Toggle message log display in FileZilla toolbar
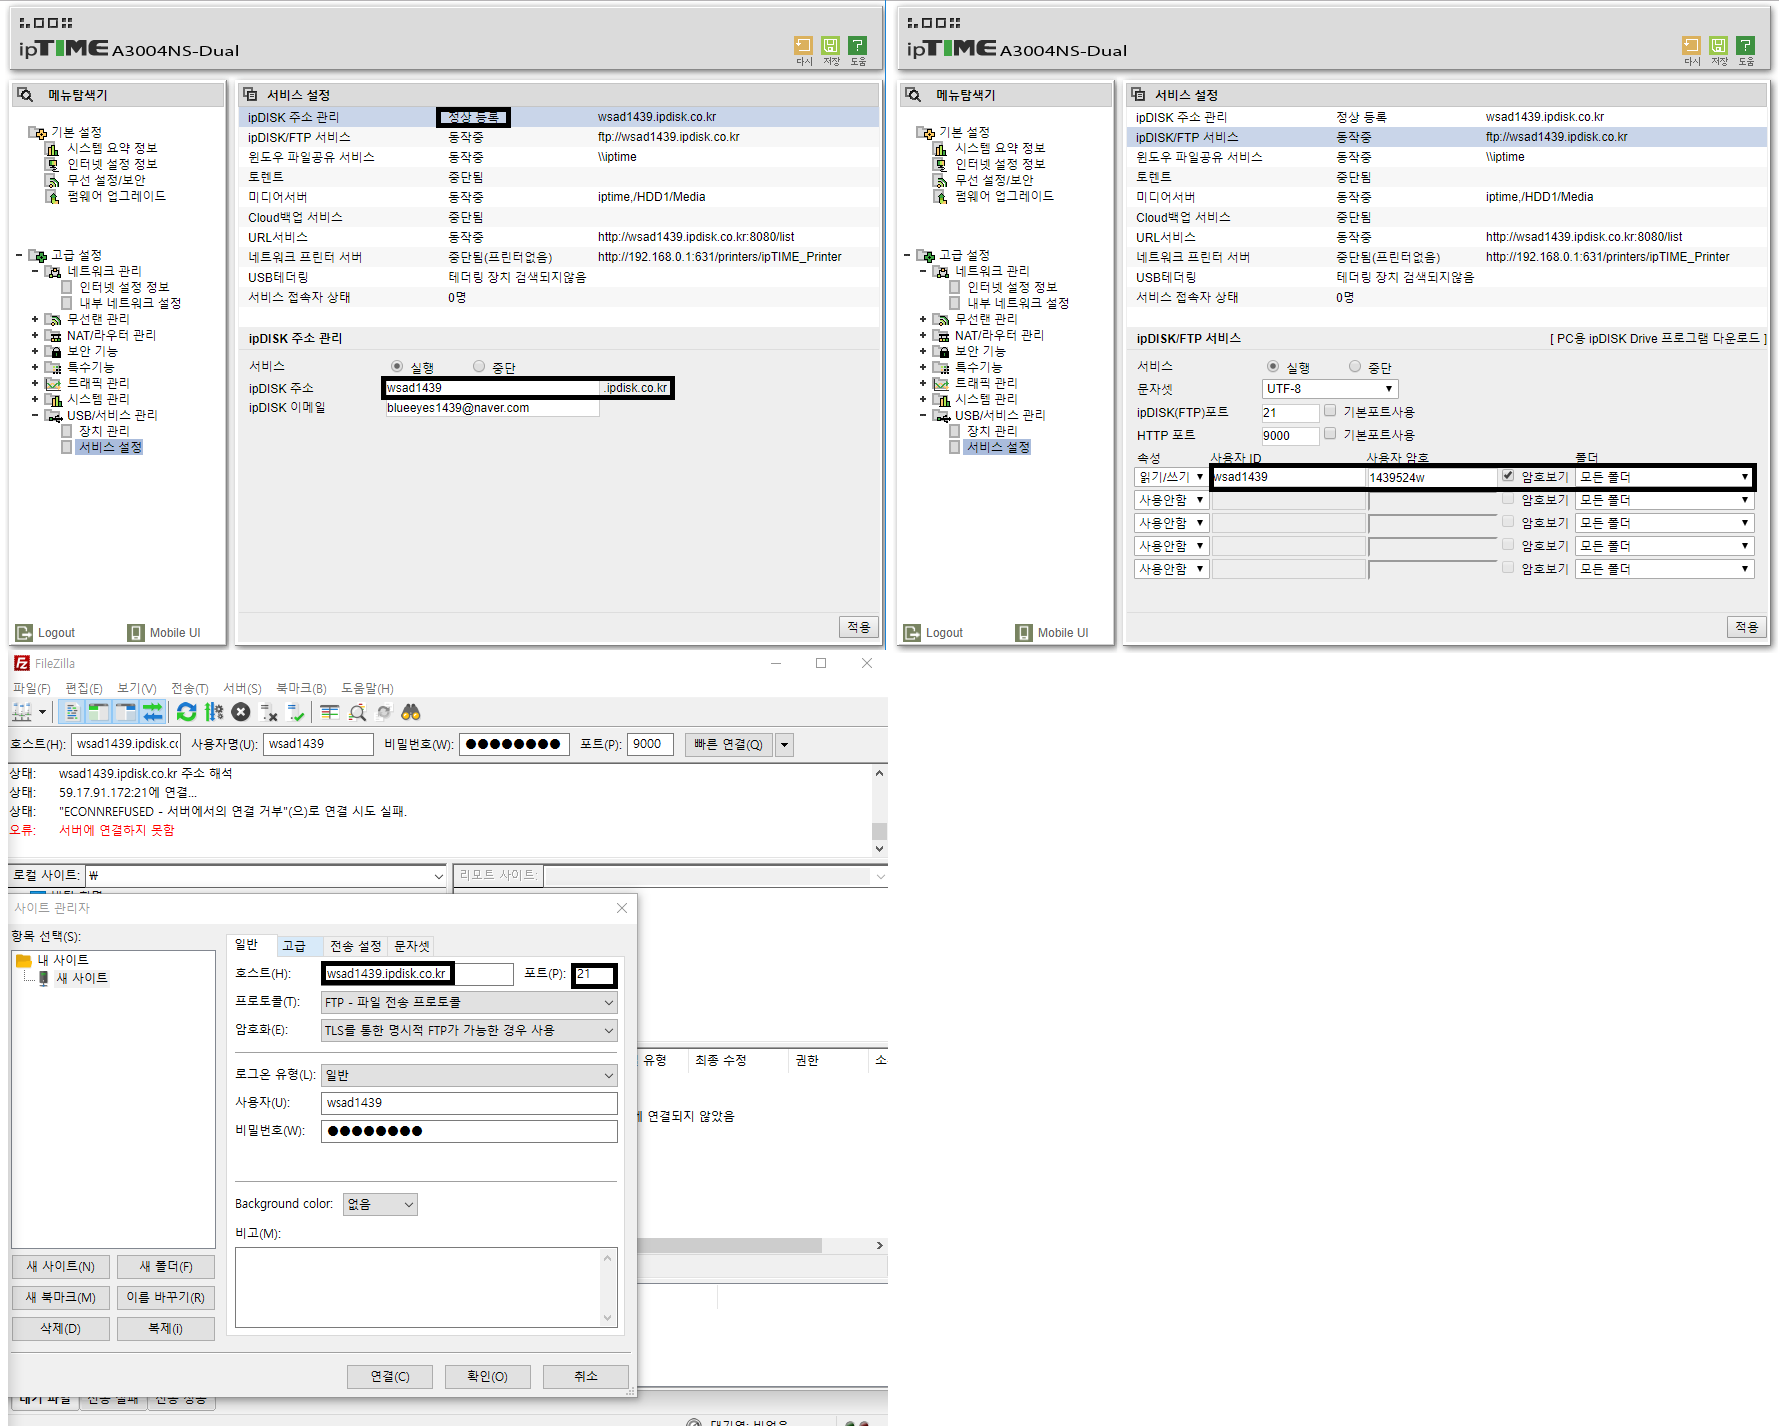1779x1426 pixels. tap(71, 712)
